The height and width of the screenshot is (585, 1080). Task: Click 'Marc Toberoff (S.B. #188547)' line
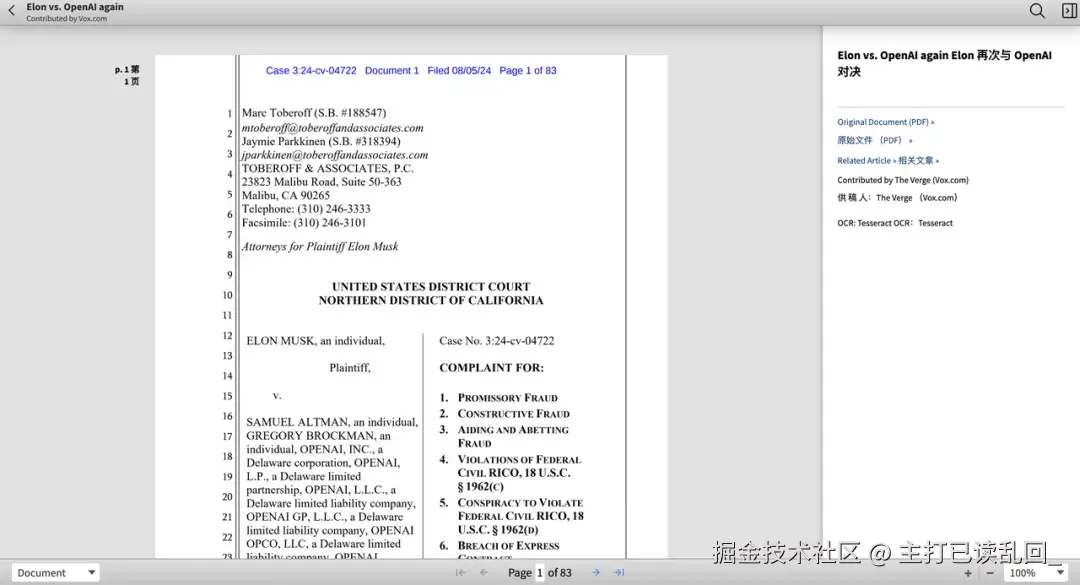313,113
